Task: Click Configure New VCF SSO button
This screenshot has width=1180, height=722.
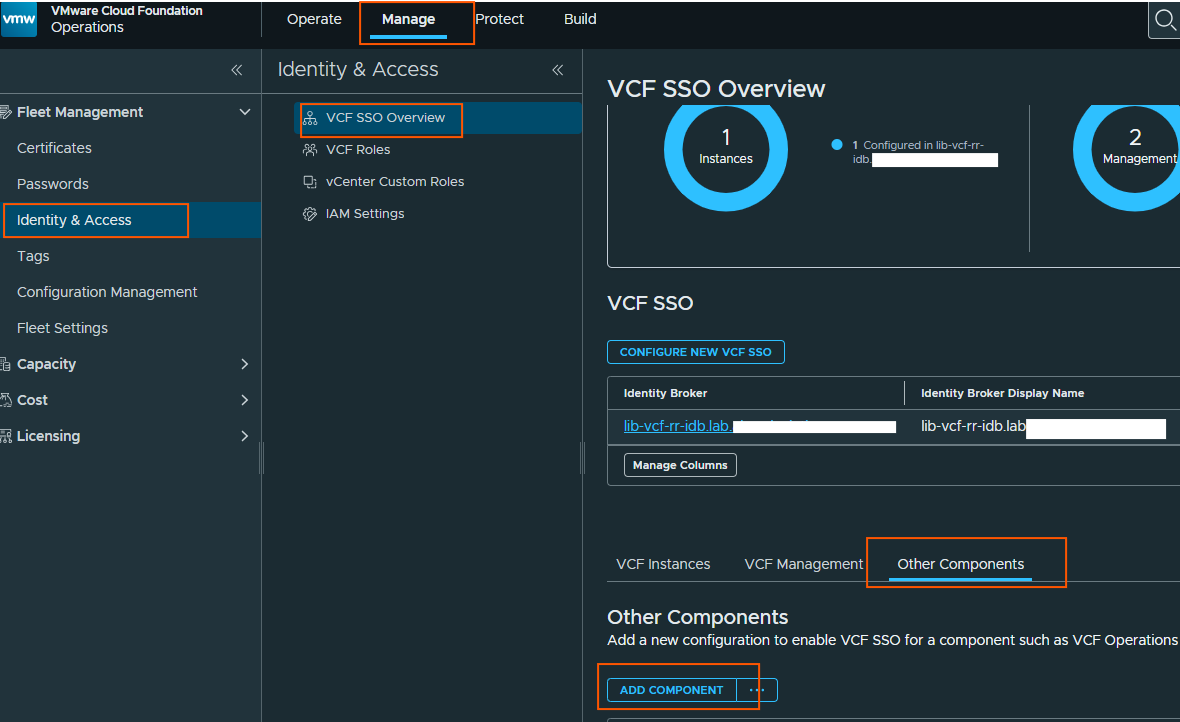Action: click(695, 352)
